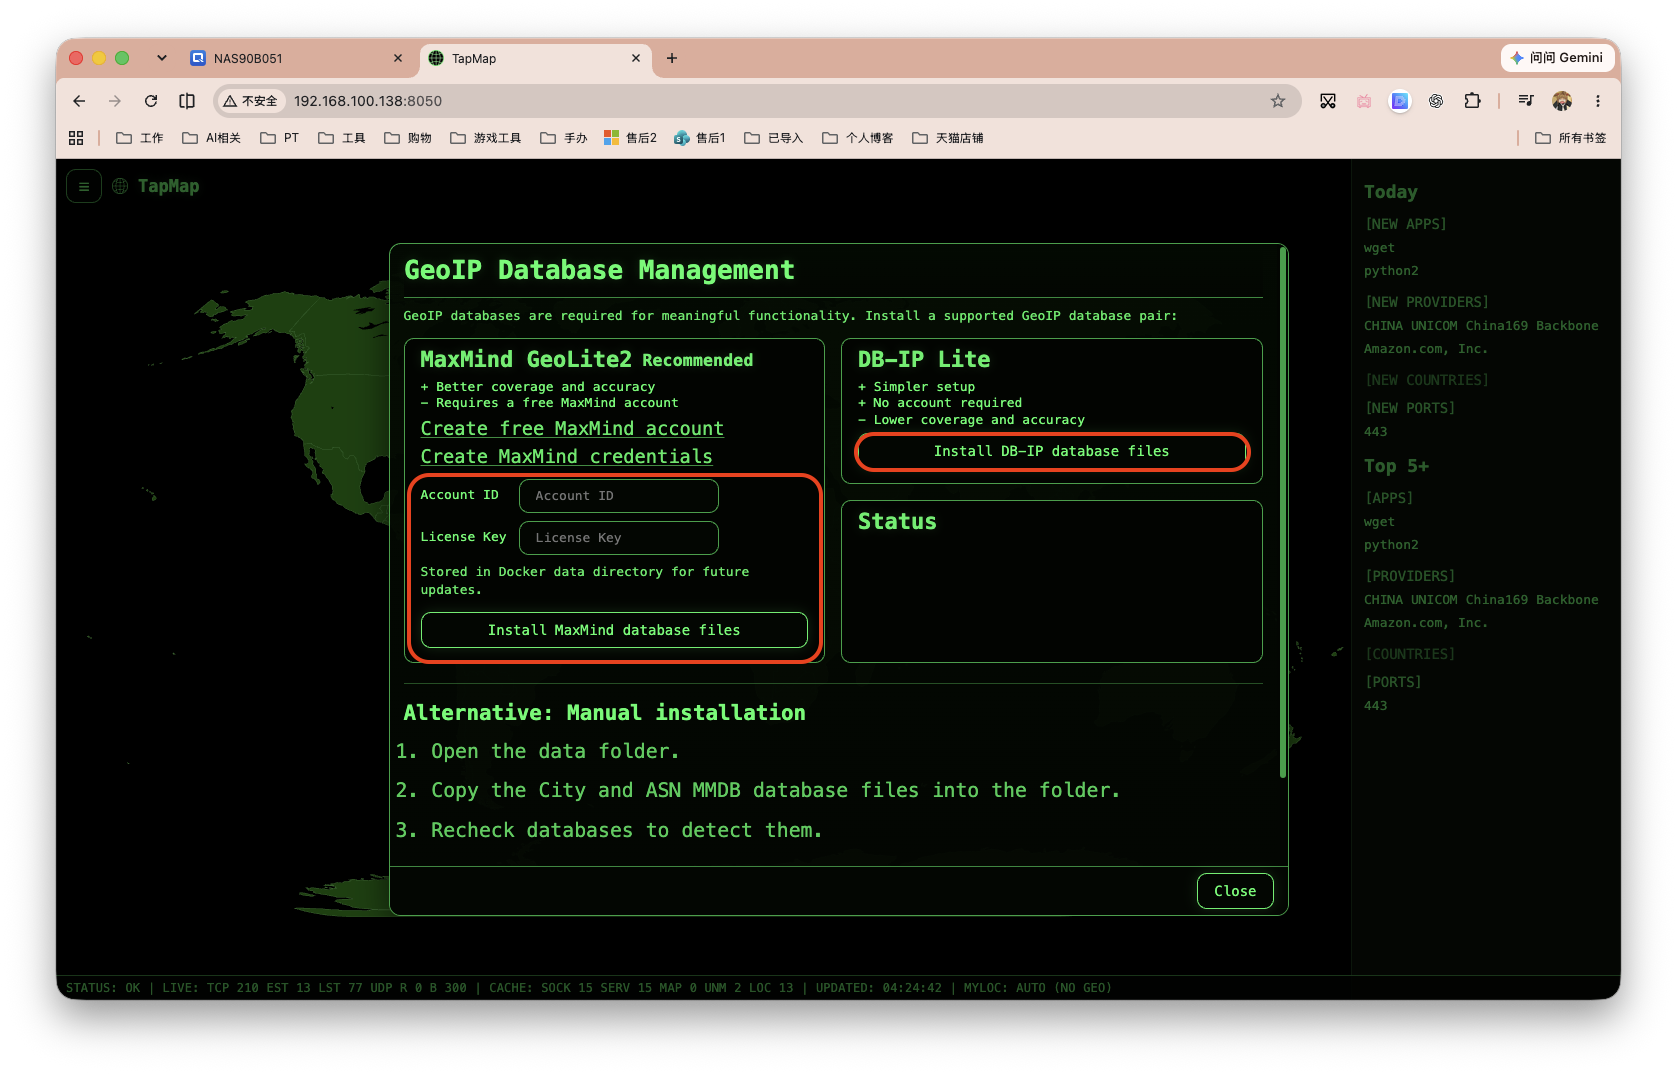1677x1074 pixels.
Task: Open the 天猫店铺 bookmark folder
Action: 948,138
